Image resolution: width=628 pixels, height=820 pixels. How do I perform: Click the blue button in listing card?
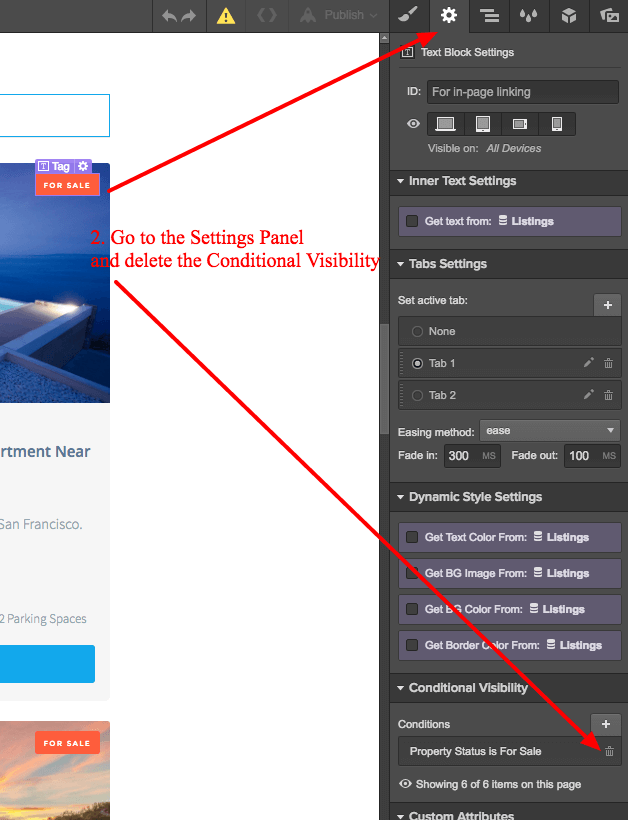pyautogui.click(x=47, y=664)
